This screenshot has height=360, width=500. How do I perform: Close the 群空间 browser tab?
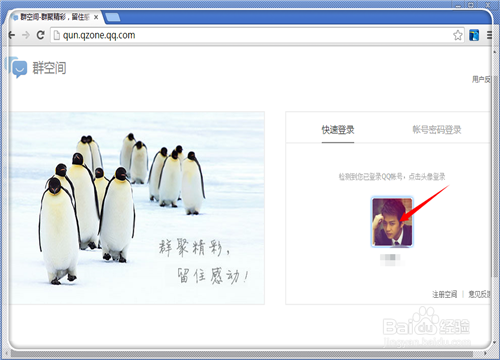coord(96,17)
